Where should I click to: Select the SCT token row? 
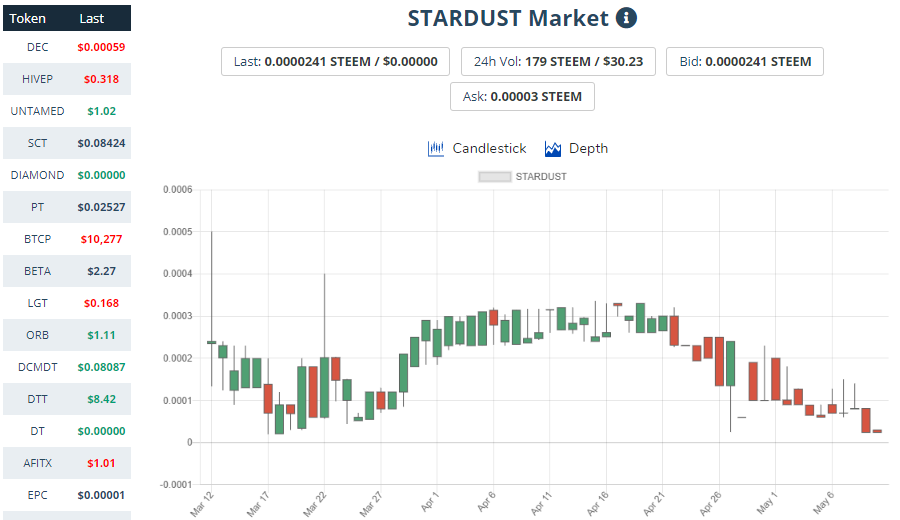pos(67,143)
